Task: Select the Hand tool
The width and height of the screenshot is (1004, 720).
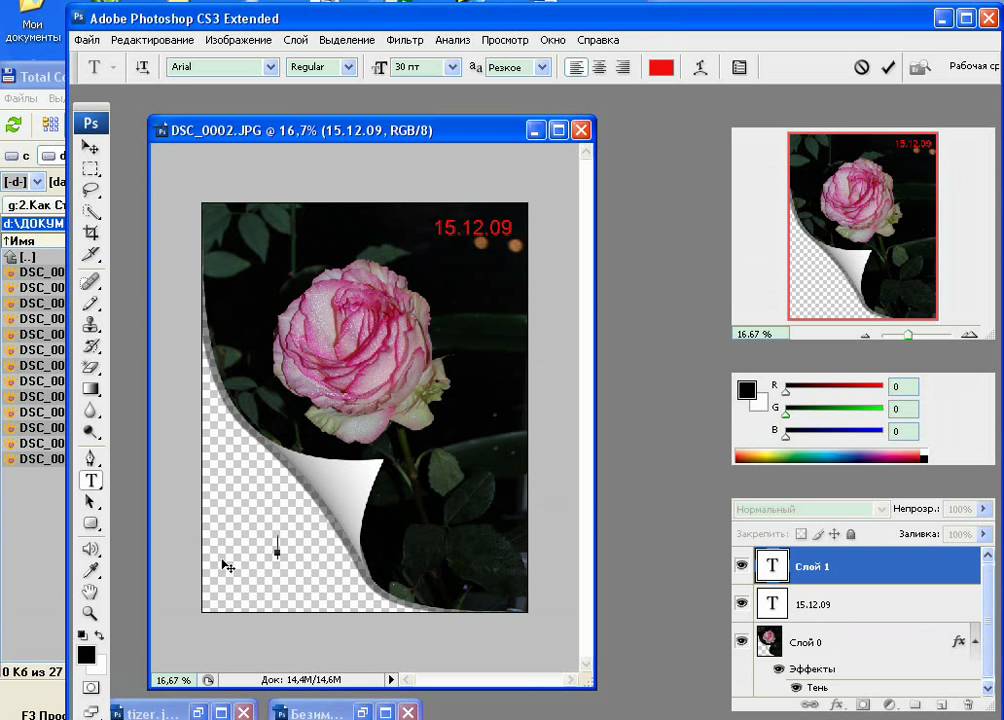Action: click(90, 592)
